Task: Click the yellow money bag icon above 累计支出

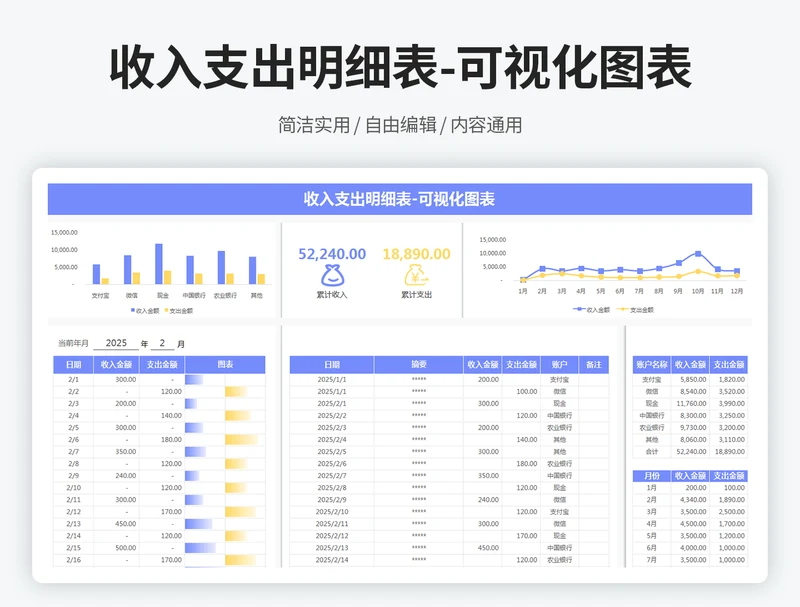Action: (416, 275)
